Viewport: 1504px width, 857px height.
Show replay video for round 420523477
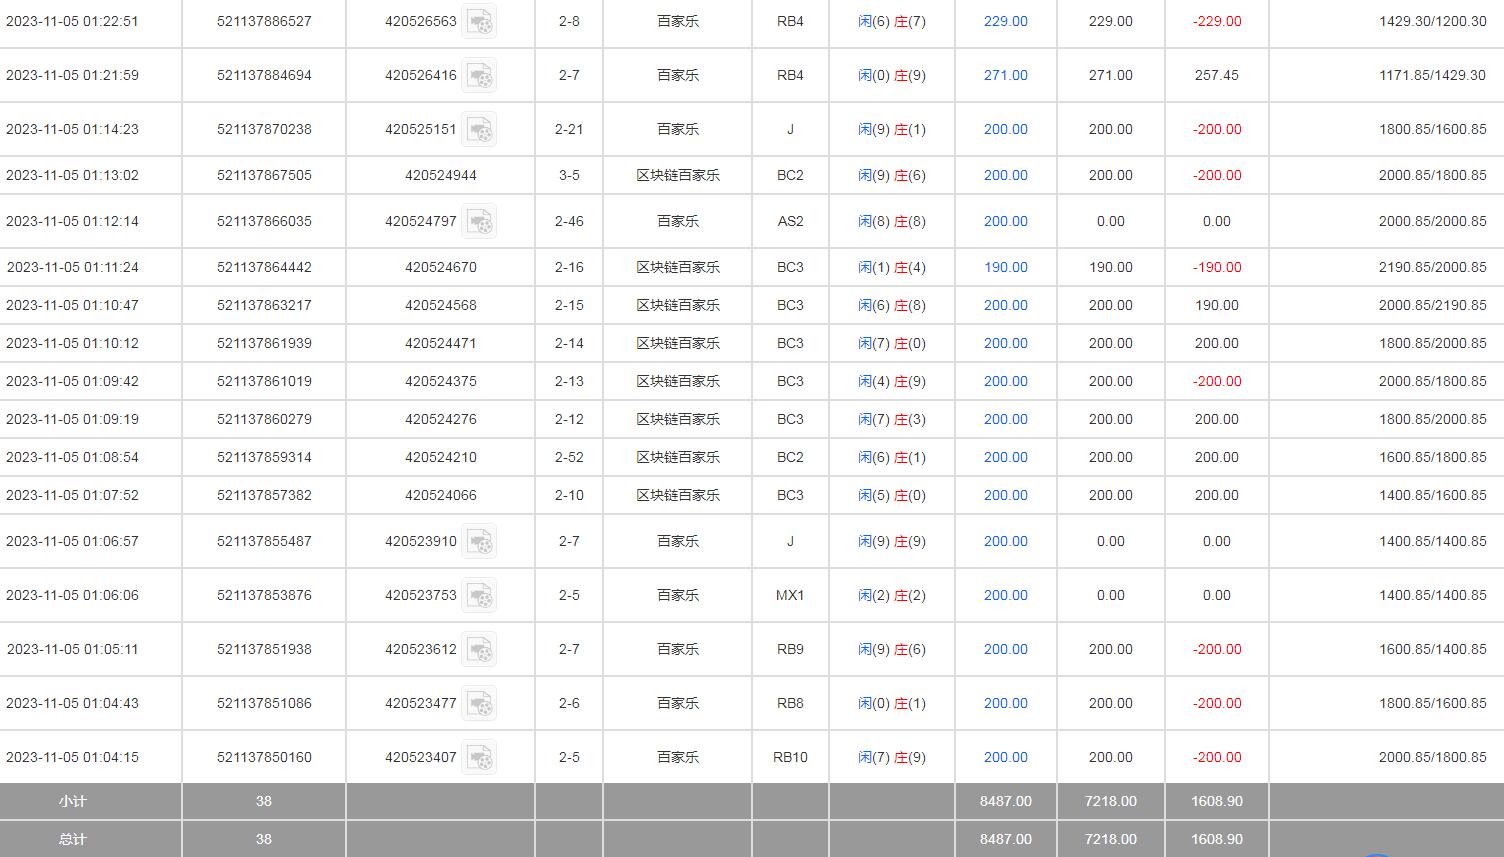click(x=479, y=703)
